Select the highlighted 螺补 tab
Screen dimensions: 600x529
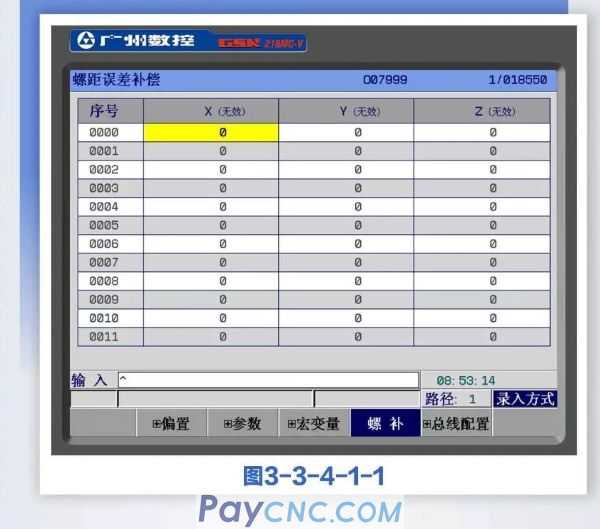point(384,424)
